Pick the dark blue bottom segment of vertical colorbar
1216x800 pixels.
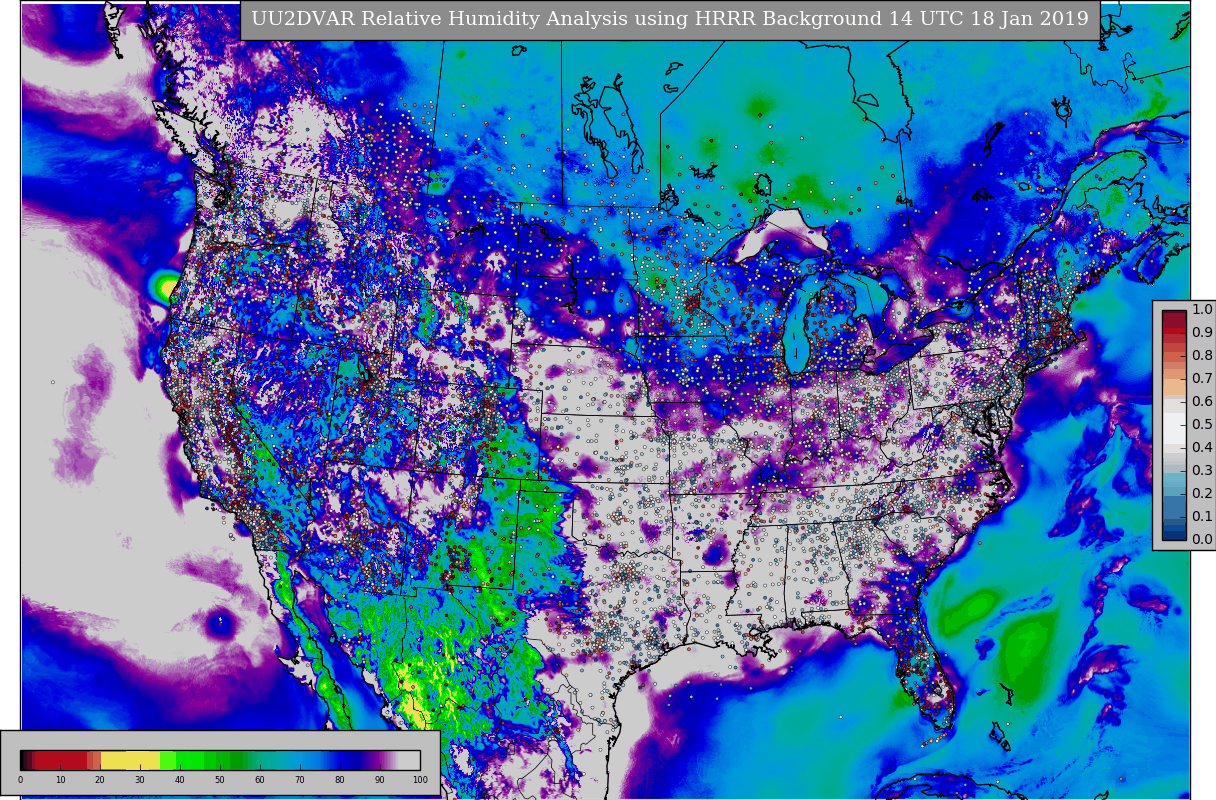coord(1174,534)
